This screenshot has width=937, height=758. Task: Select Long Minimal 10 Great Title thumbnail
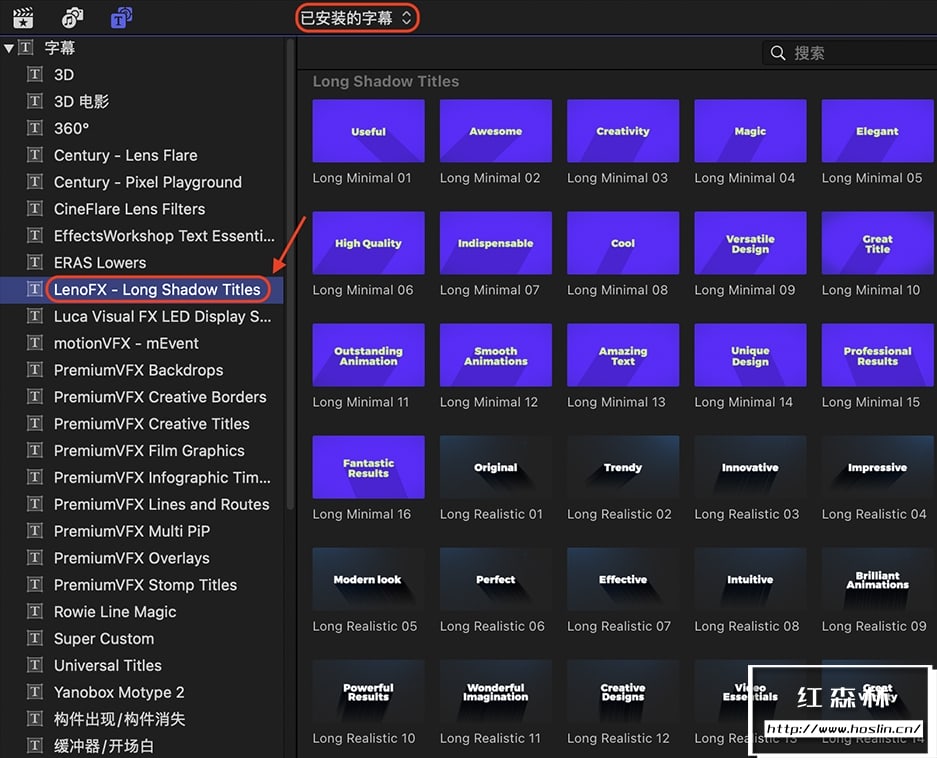pos(877,243)
